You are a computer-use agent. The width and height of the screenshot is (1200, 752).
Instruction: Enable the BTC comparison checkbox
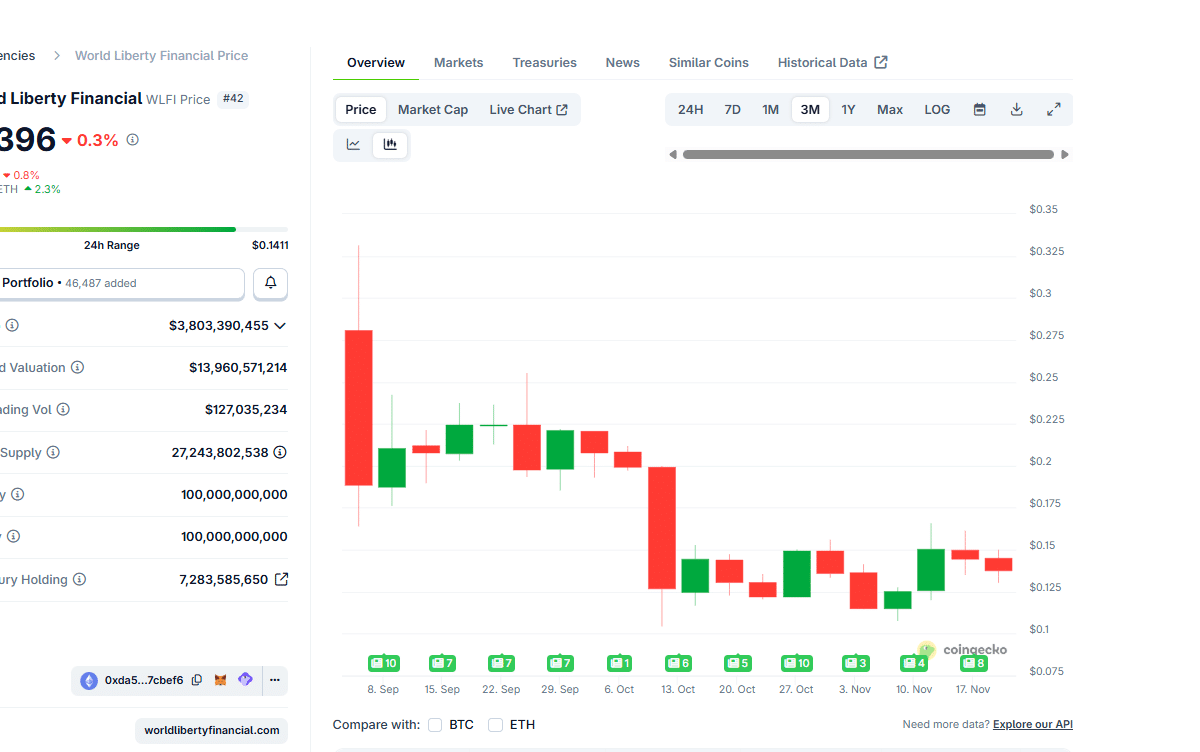(435, 725)
